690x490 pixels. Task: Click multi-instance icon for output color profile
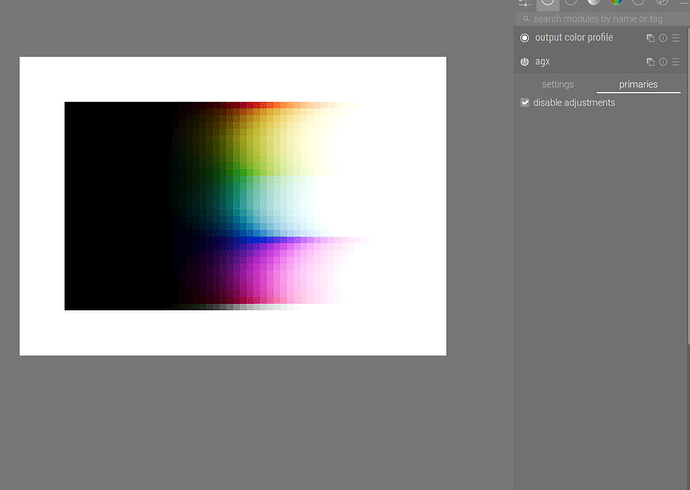(x=650, y=38)
